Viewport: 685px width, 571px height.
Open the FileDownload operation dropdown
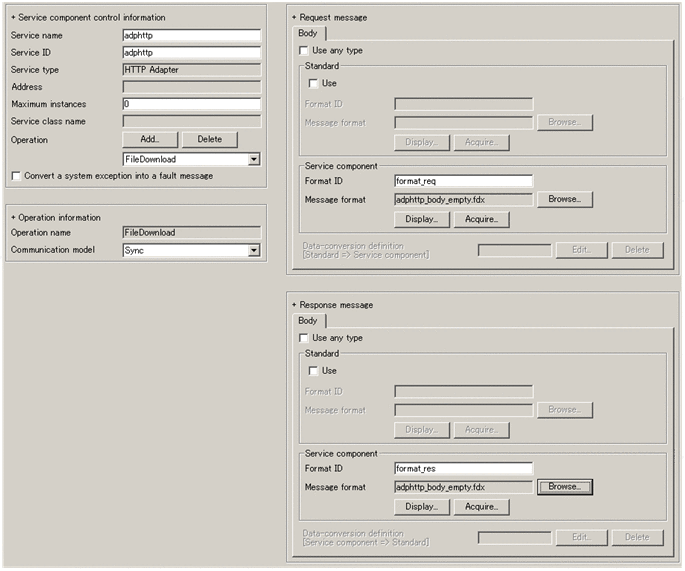click(x=253, y=159)
